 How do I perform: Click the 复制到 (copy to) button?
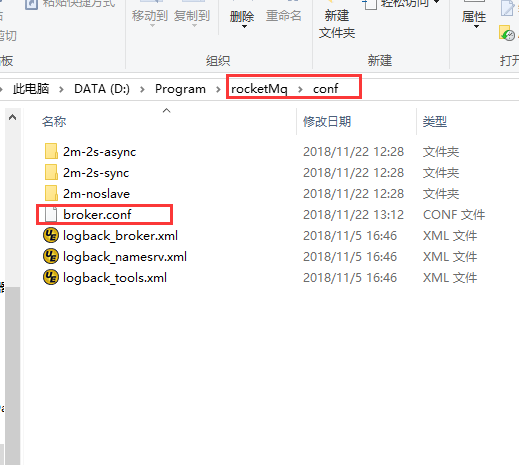(192, 16)
